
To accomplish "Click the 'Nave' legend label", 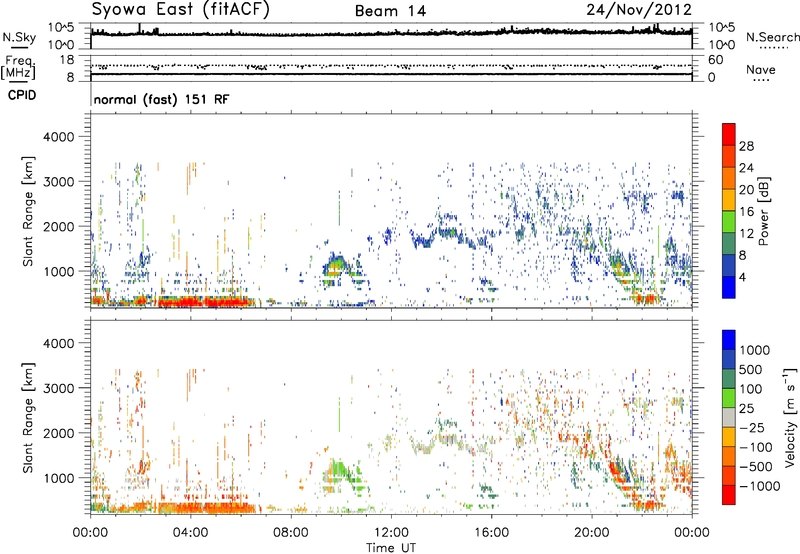I will click(761, 70).
